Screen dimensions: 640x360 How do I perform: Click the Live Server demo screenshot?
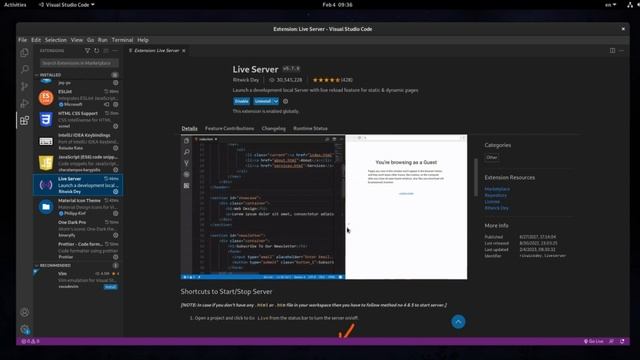[x=324, y=207]
